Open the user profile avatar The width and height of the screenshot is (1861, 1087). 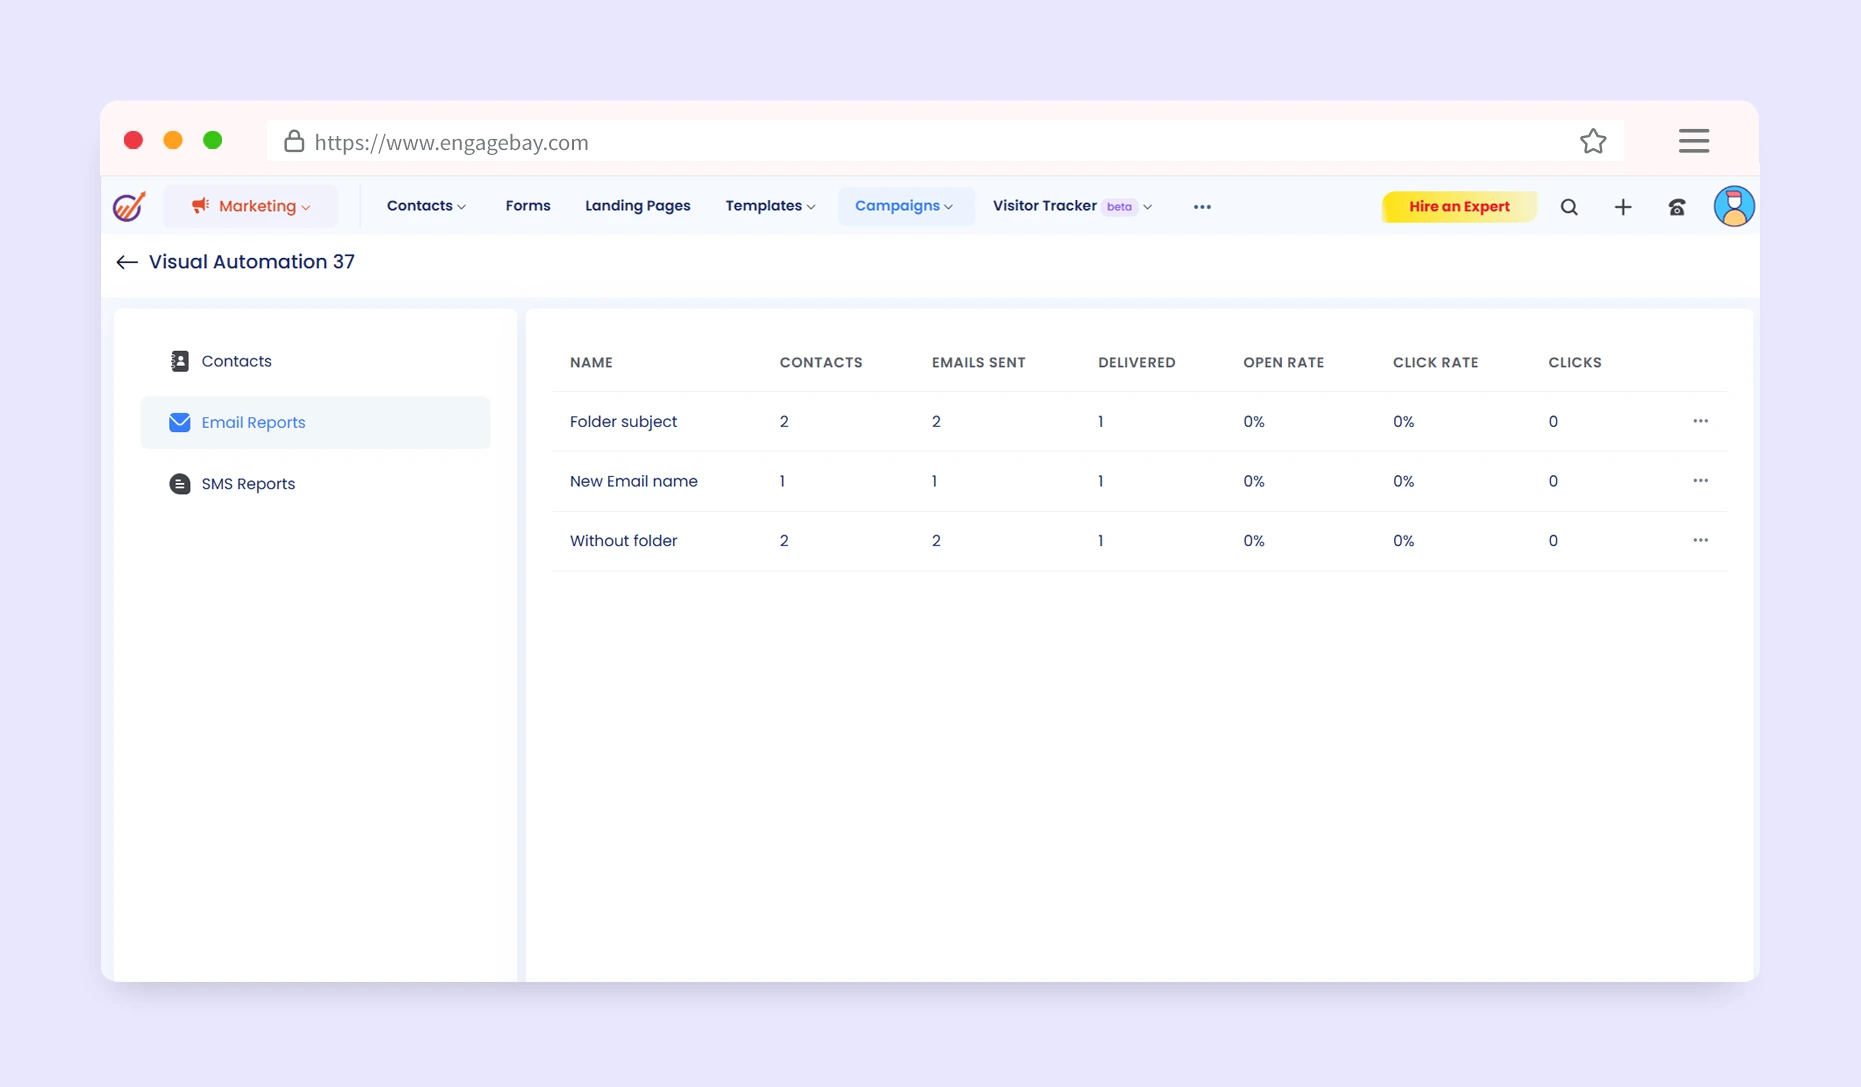(1733, 207)
